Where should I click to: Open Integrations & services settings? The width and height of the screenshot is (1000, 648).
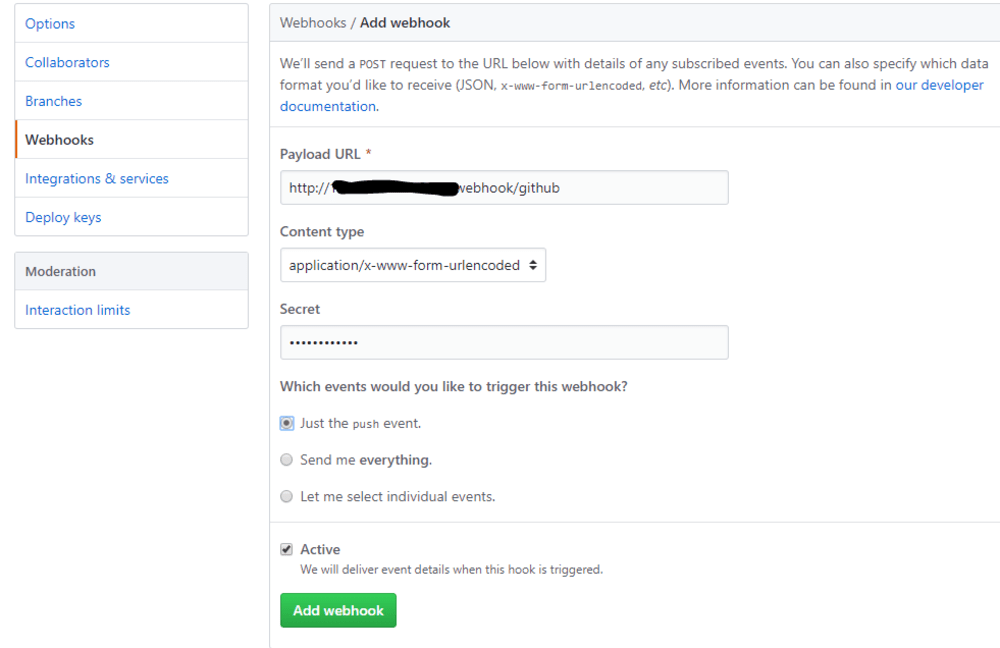96,179
